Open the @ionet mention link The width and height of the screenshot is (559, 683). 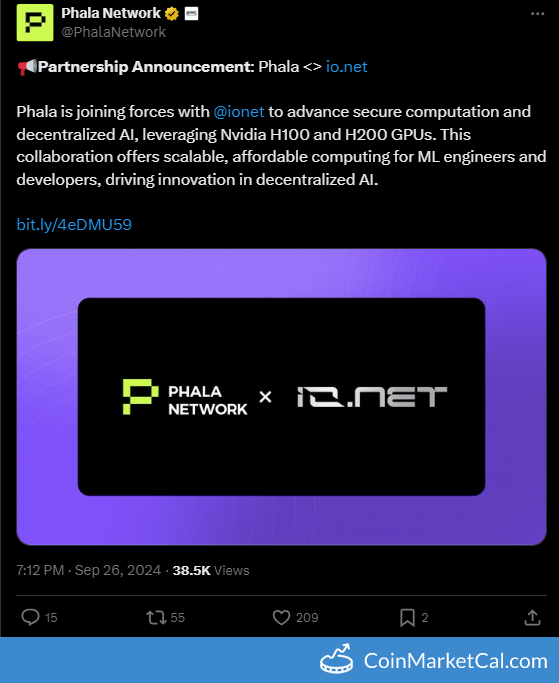[239, 112]
